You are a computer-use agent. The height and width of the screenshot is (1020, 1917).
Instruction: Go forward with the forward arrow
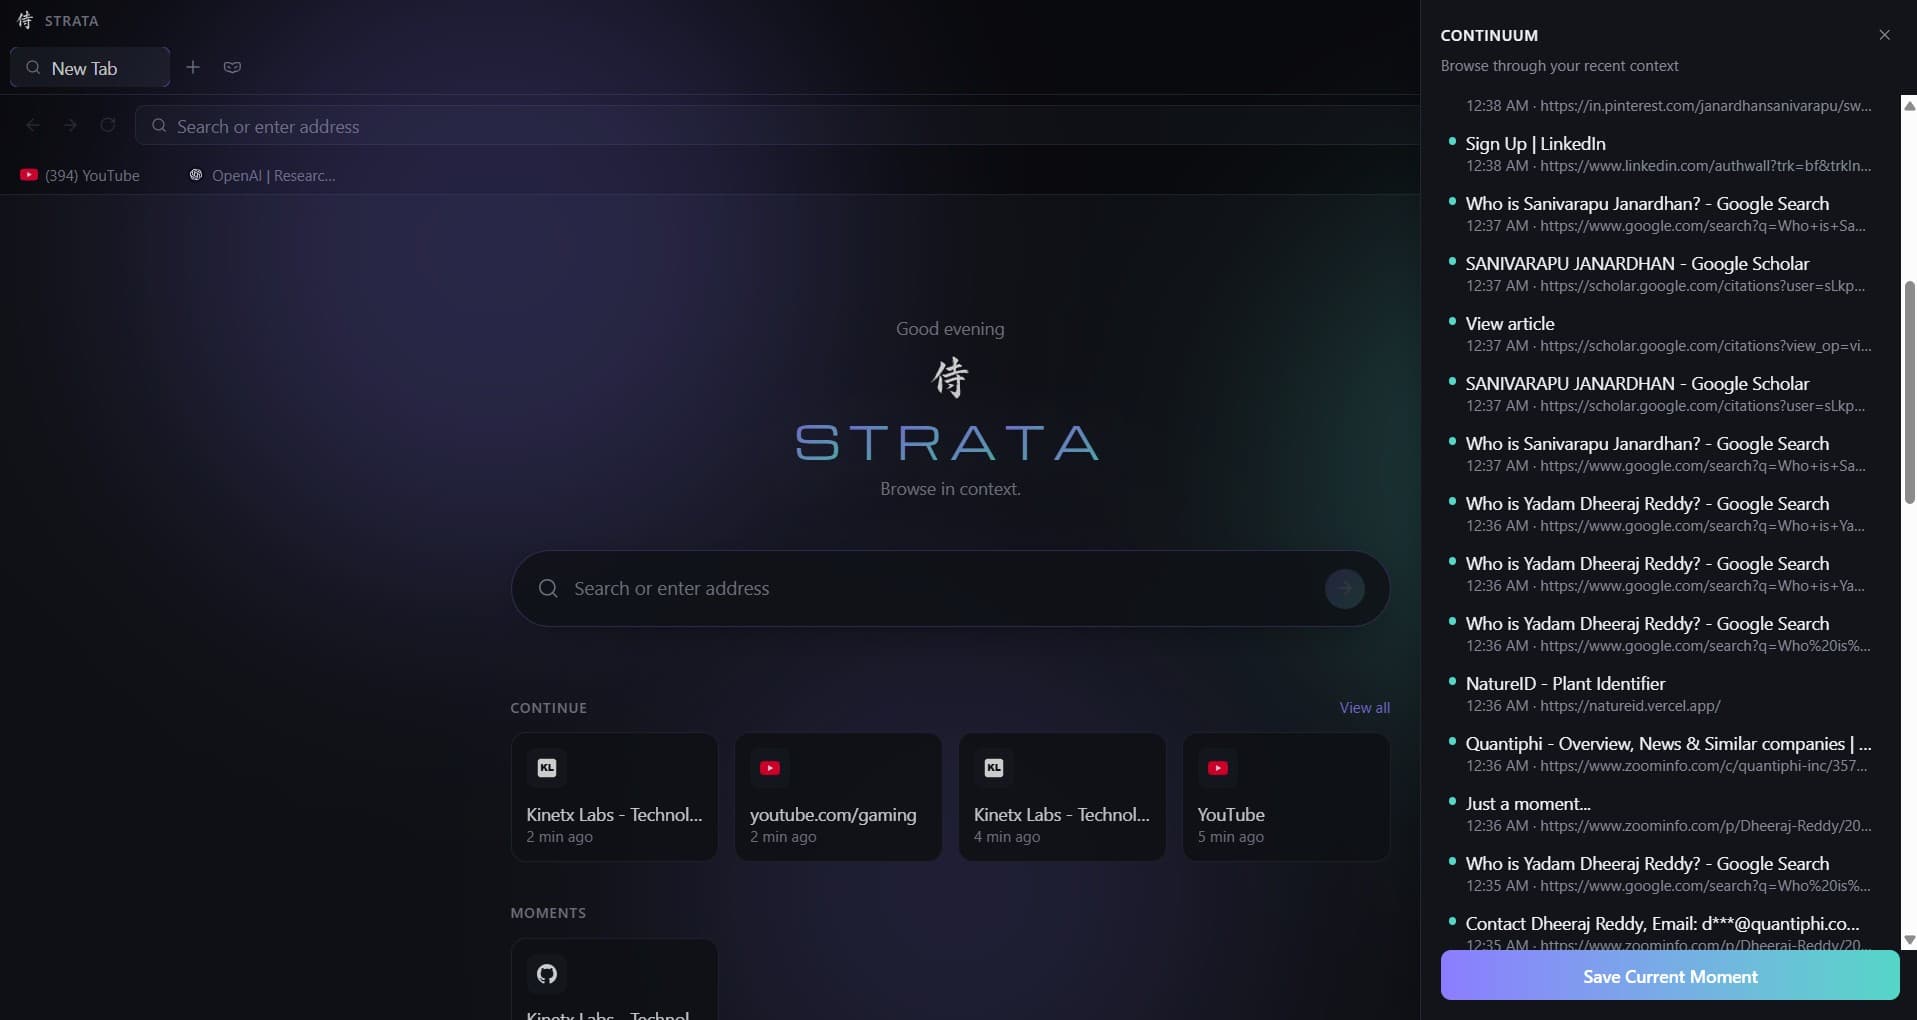[x=70, y=125]
